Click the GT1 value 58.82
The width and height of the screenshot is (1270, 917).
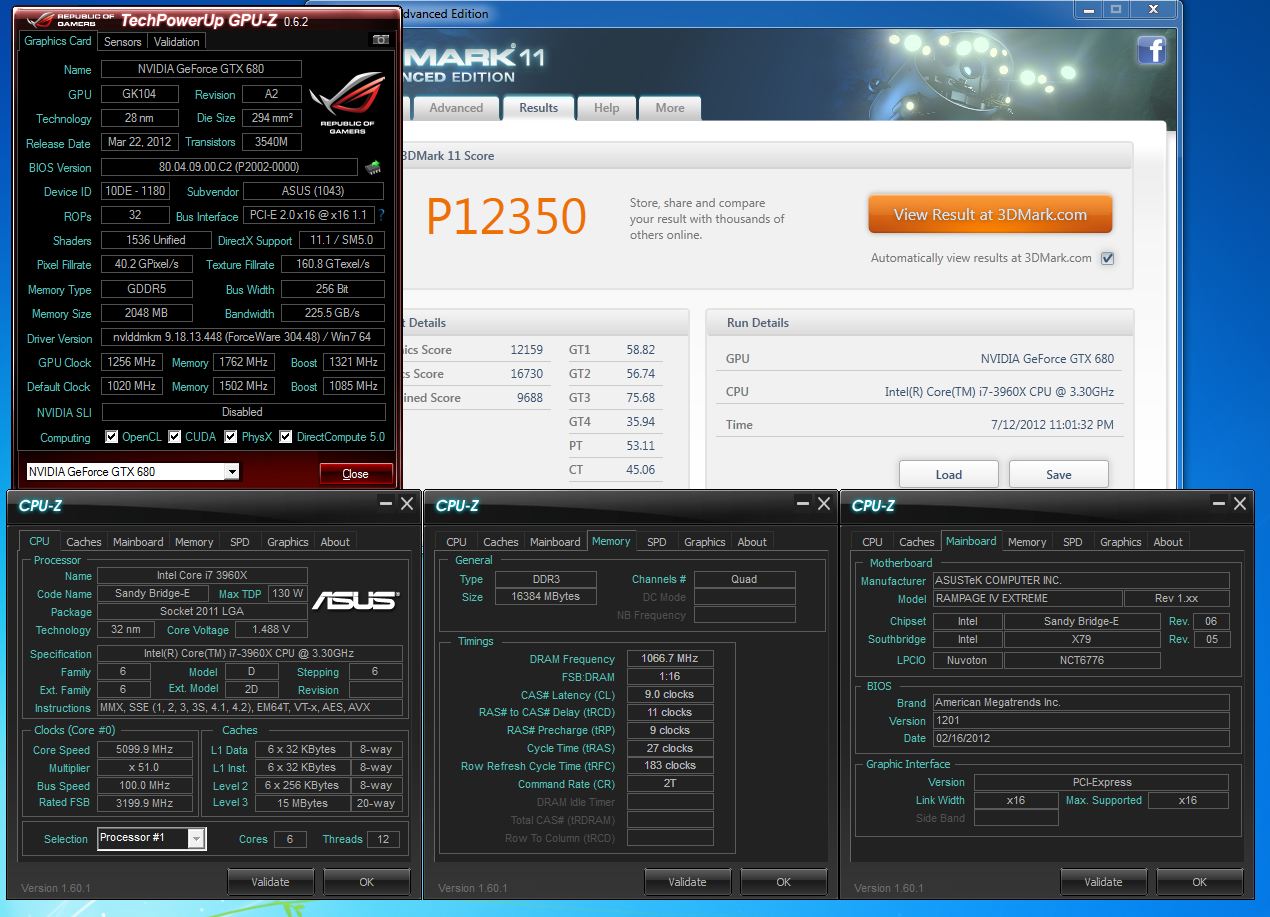point(640,350)
